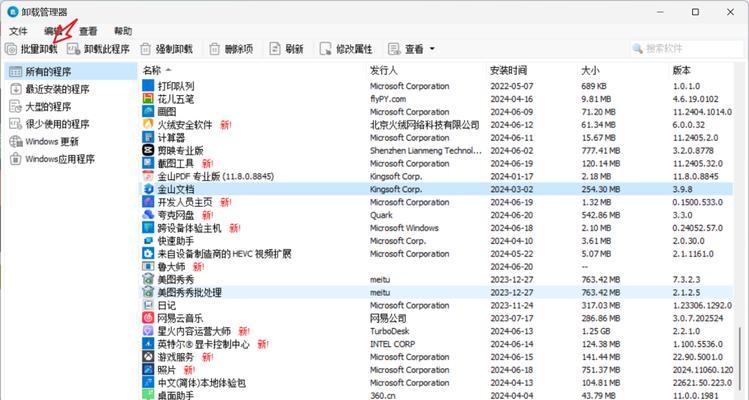This screenshot has width=749, height=400.
Task: Click the 2022-05-07 install date
Action: [x=512, y=86]
